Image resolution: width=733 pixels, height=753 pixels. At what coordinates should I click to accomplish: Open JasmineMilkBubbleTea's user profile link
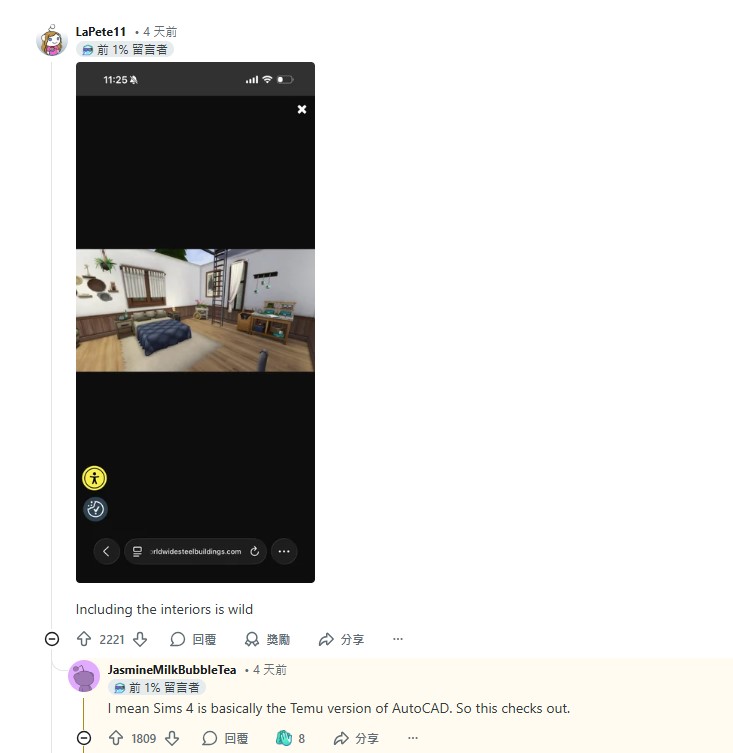(172, 669)
